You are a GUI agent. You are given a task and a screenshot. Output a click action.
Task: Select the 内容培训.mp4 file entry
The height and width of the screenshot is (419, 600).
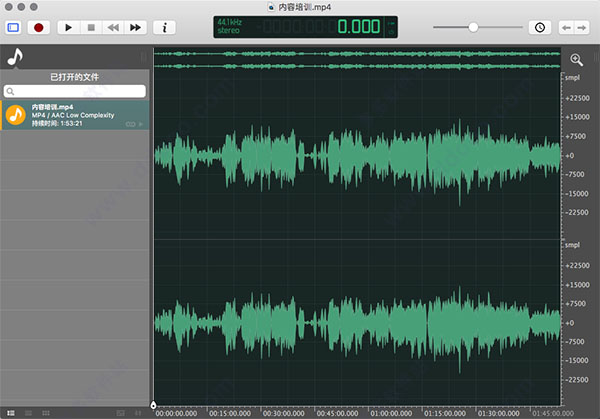click(x=75, y=115)
